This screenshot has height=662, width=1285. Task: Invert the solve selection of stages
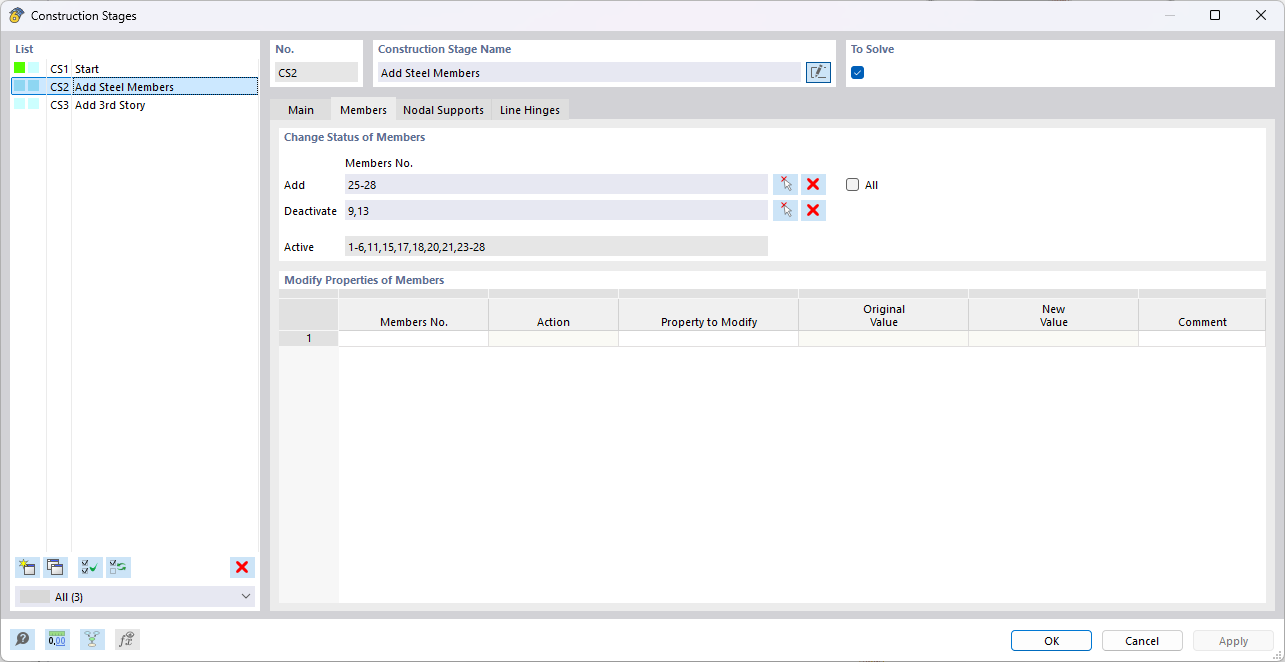click(x=118, y=567)
